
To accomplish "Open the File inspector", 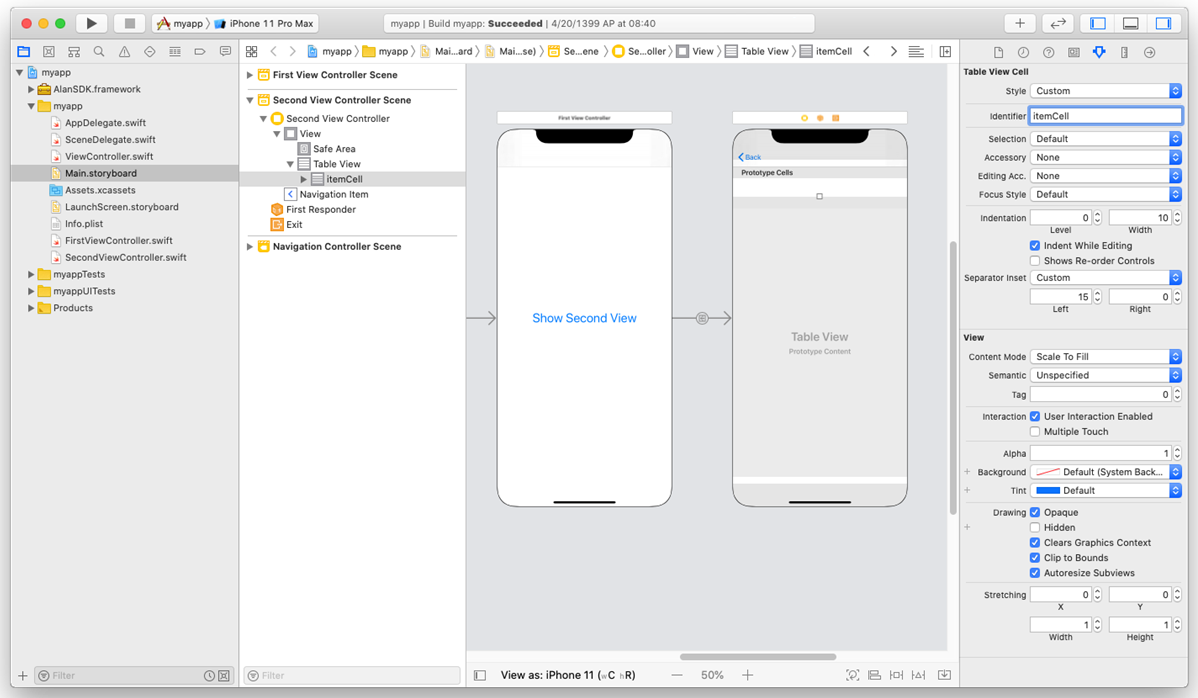I will 1000,52.
